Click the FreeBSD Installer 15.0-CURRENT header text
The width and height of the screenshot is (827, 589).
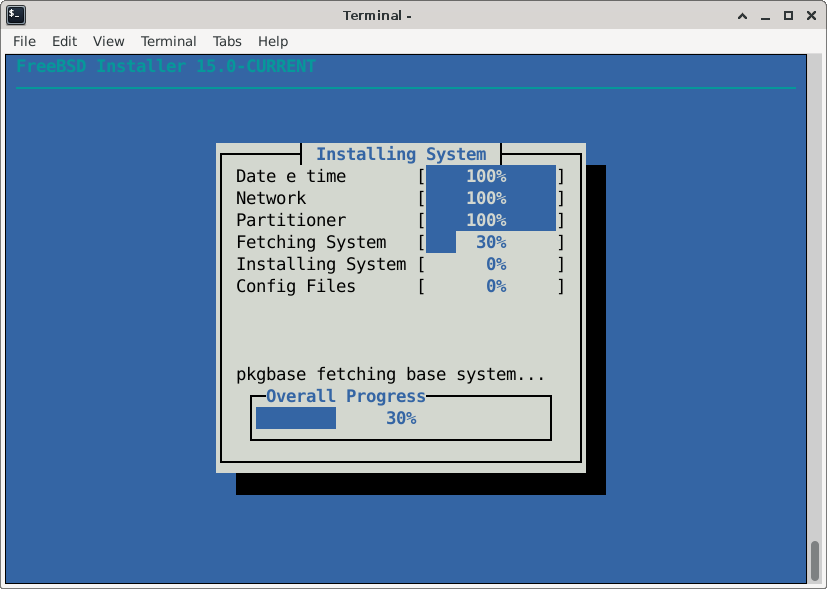coord(166,66)
